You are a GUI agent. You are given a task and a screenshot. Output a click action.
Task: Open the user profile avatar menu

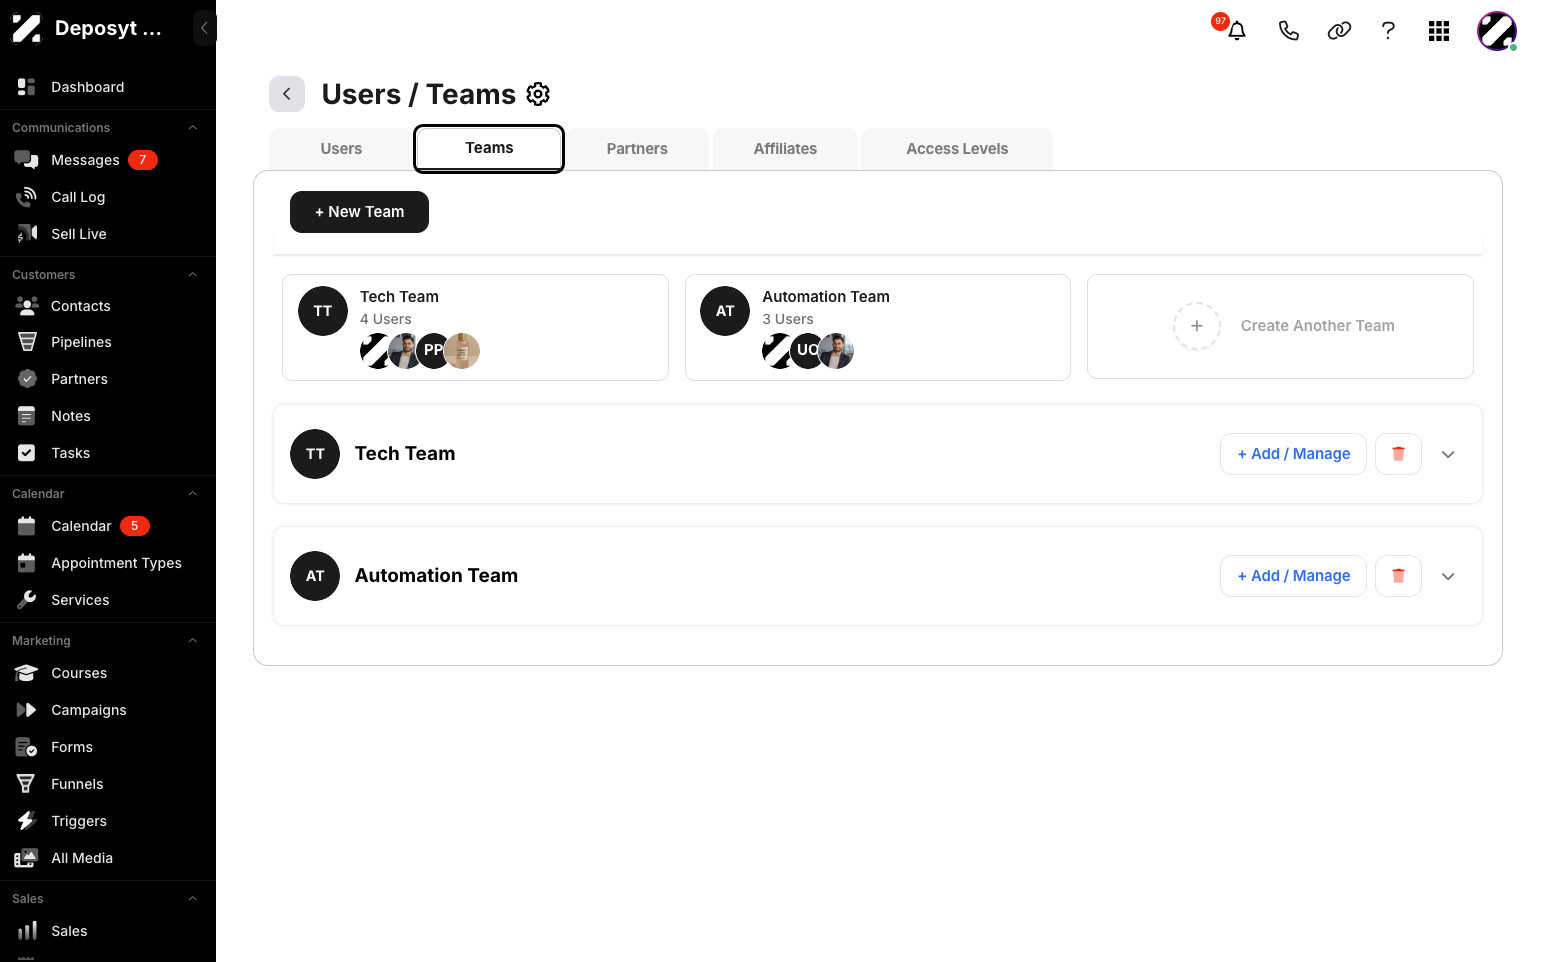pyautogui.click(x=1497, y=31)
